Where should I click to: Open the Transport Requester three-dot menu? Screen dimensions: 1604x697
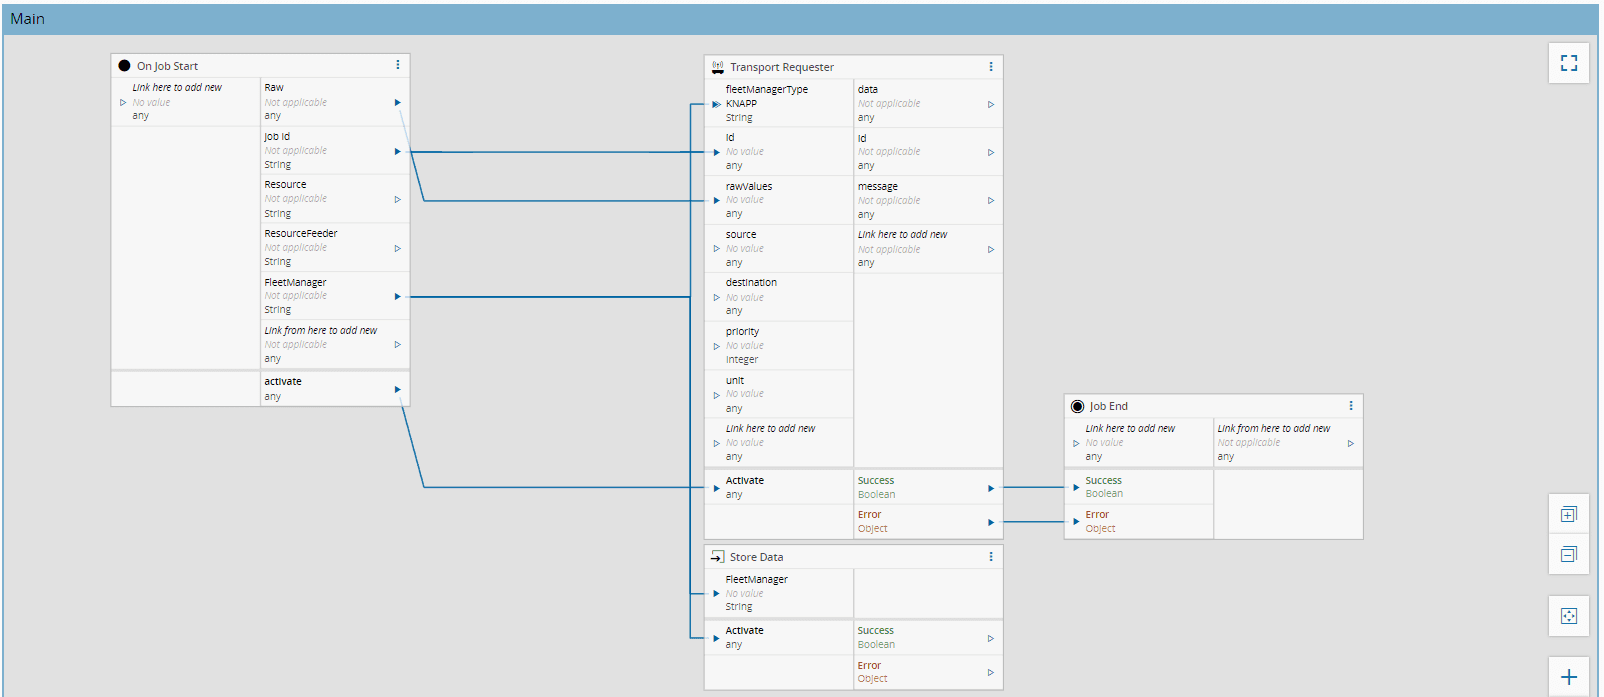991,67
